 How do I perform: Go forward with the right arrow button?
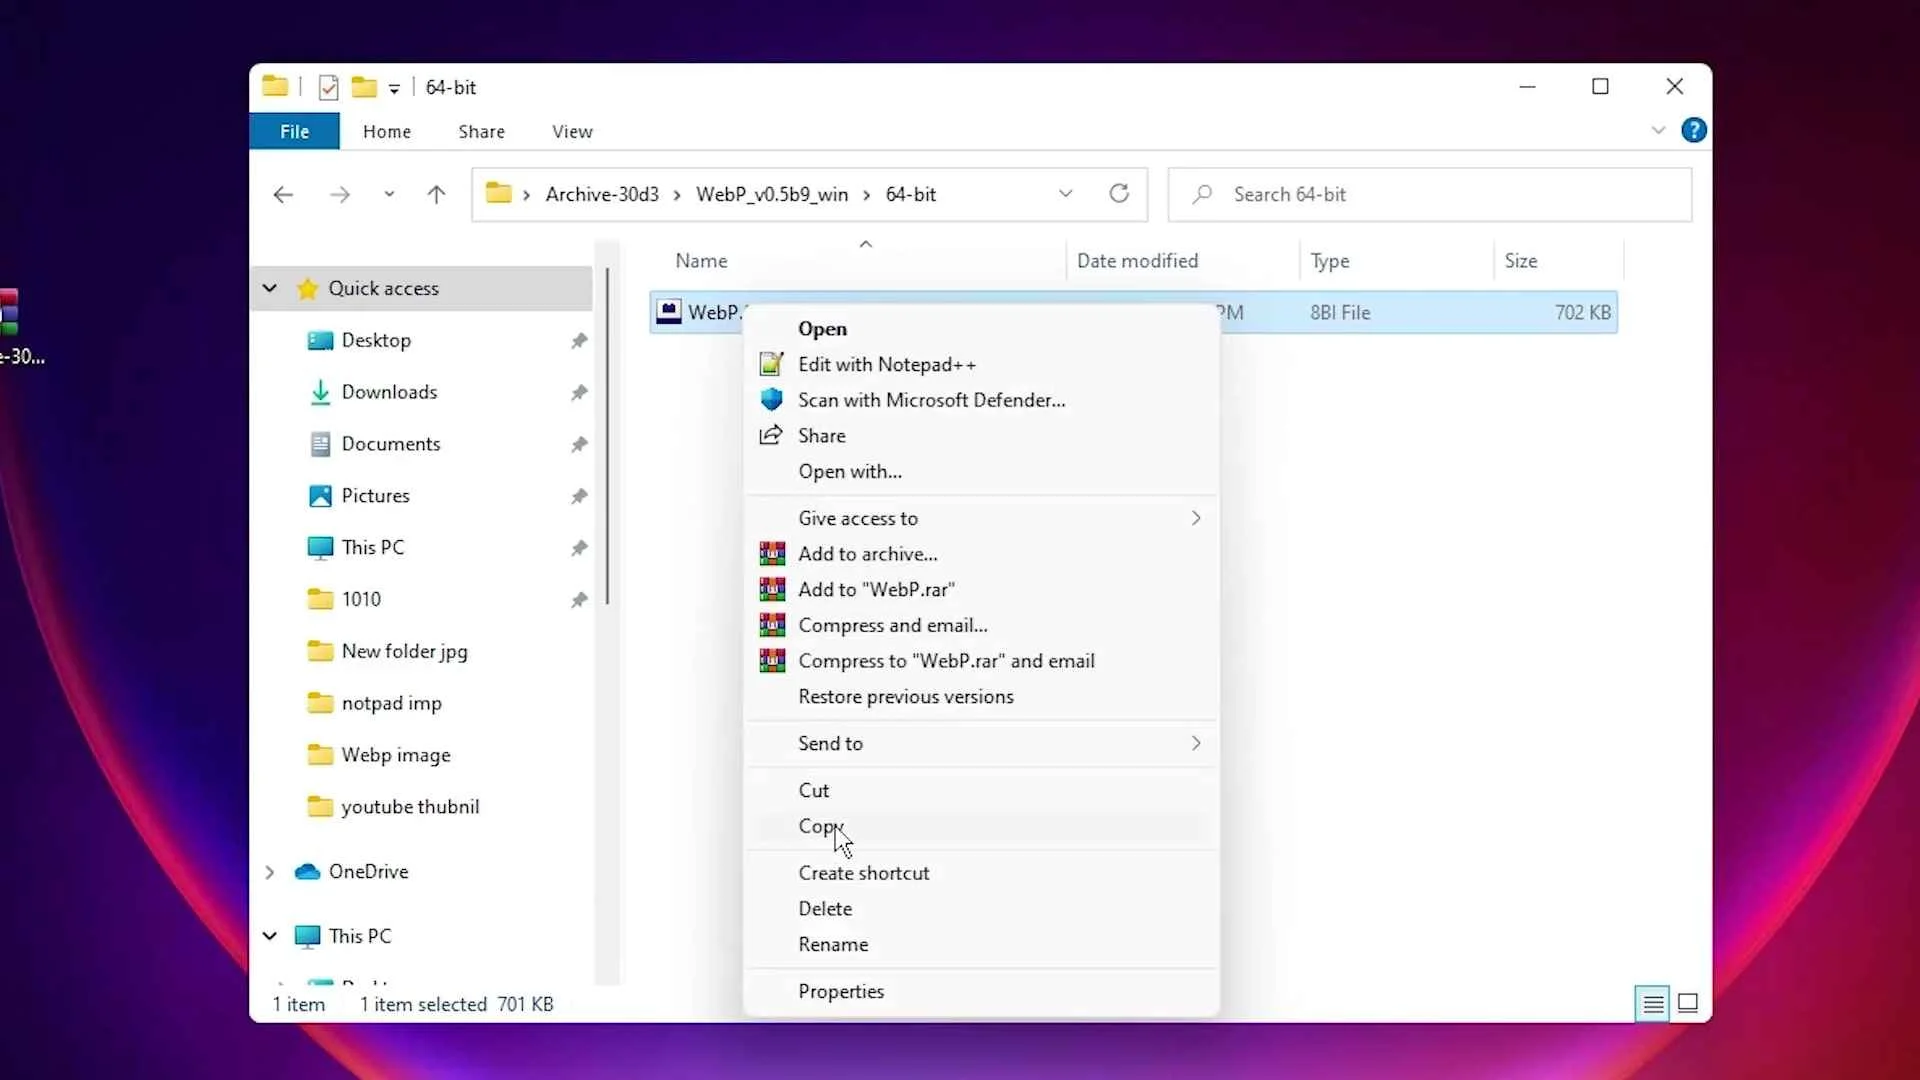340,195
